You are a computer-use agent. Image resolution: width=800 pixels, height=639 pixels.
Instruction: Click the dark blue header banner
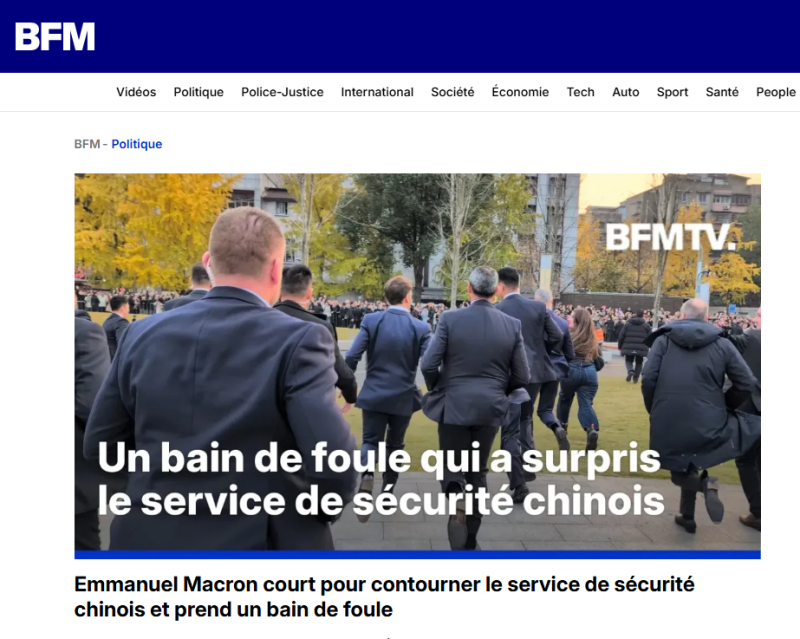click(x=400, y=36)
